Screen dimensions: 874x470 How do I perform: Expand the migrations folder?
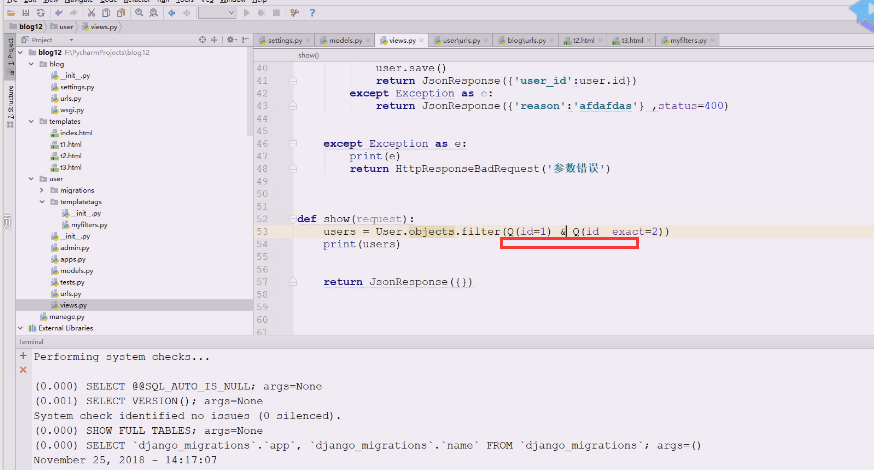click(x=42, y=190)
